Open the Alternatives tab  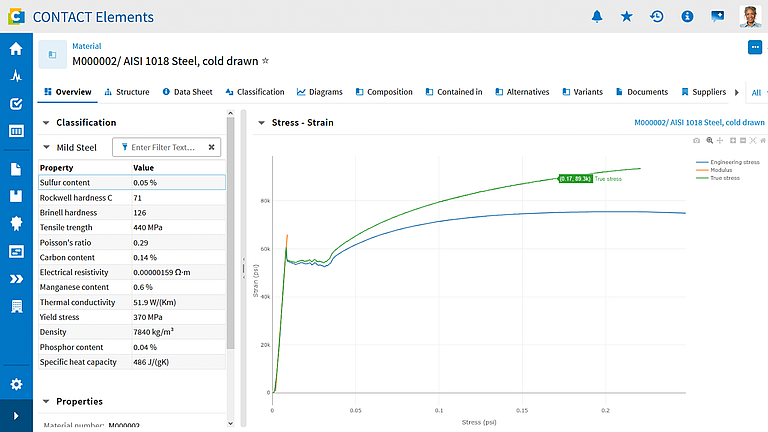point(522,92)
